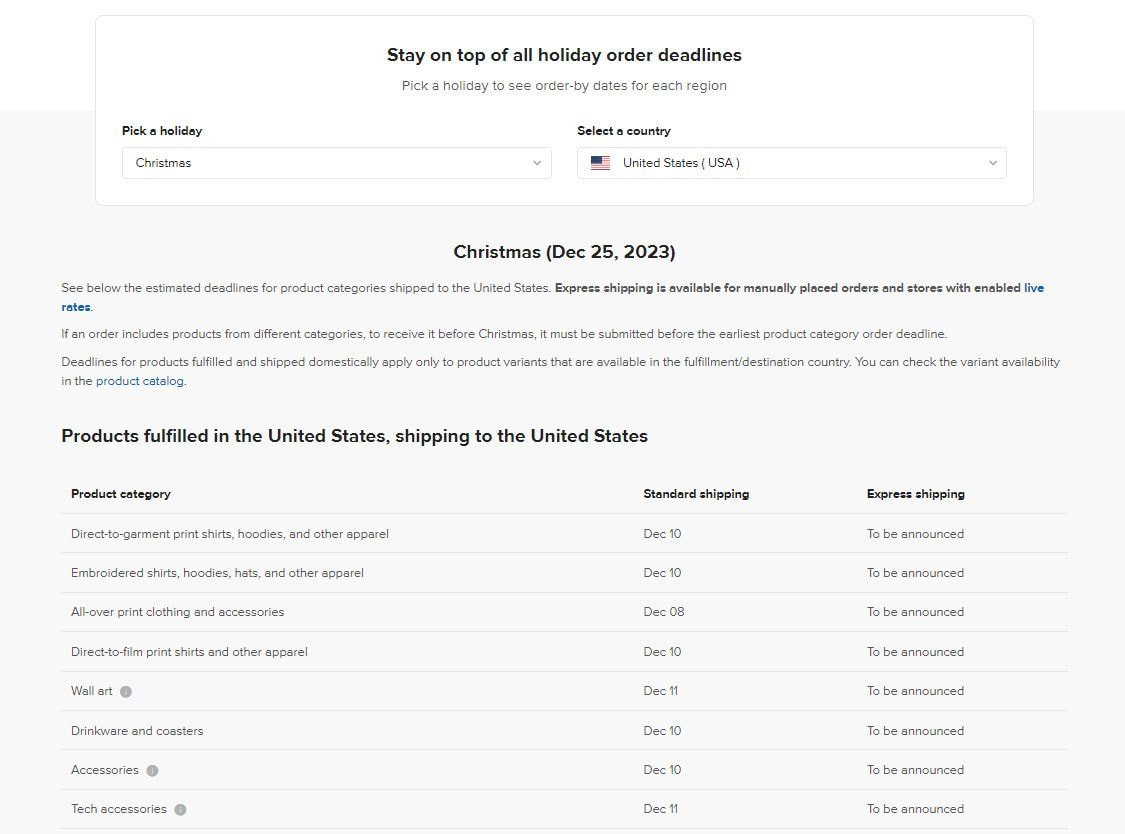Select the Product category column header
The height and width of the screenshot is (834, 1125).
[120, 494]
